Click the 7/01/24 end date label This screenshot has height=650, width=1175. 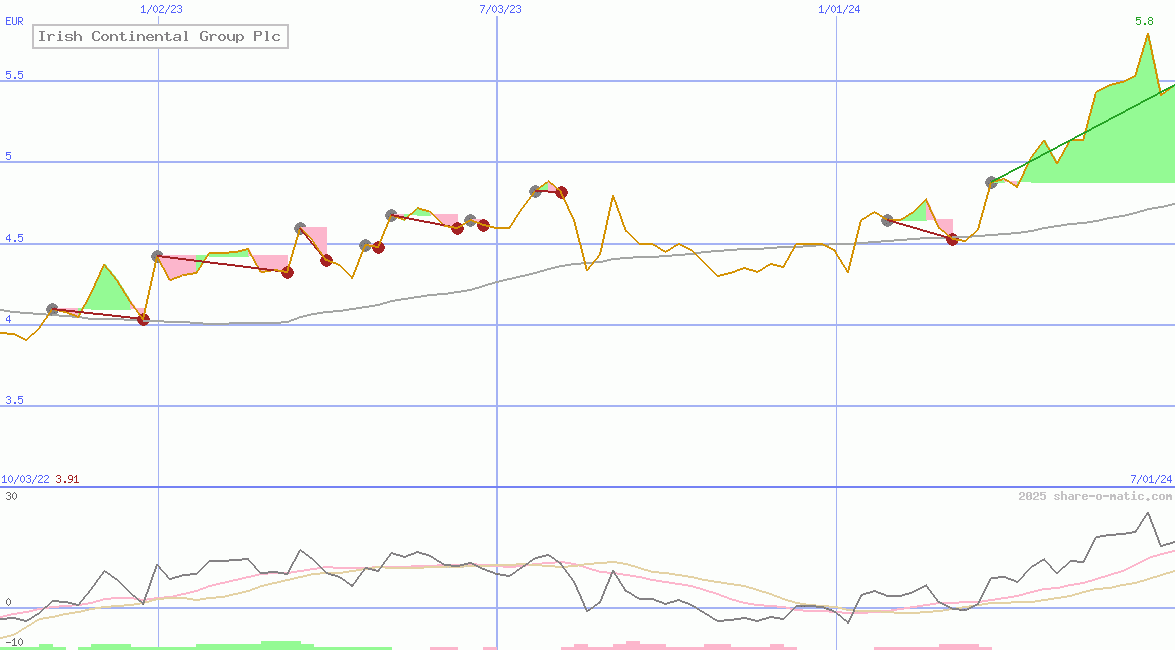pyautogui.click(x=1150, y=479)
